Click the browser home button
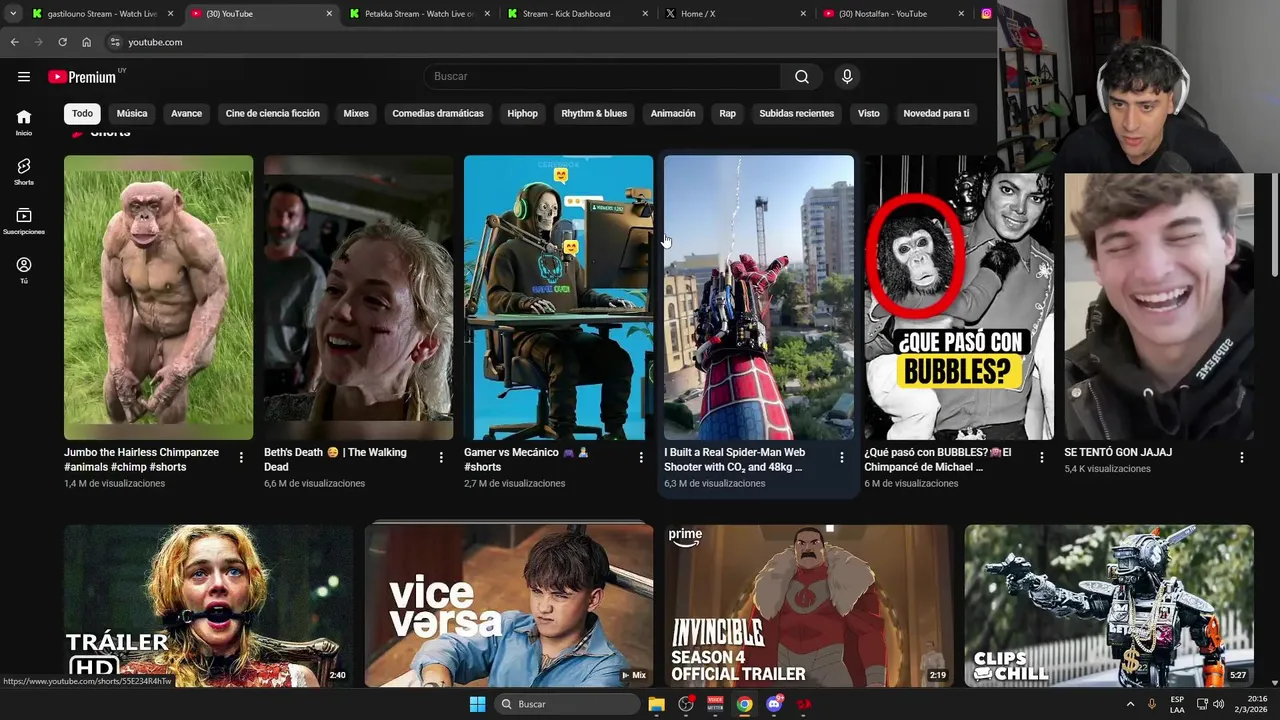Screen dimensions: 1280x720 point(86,42)
